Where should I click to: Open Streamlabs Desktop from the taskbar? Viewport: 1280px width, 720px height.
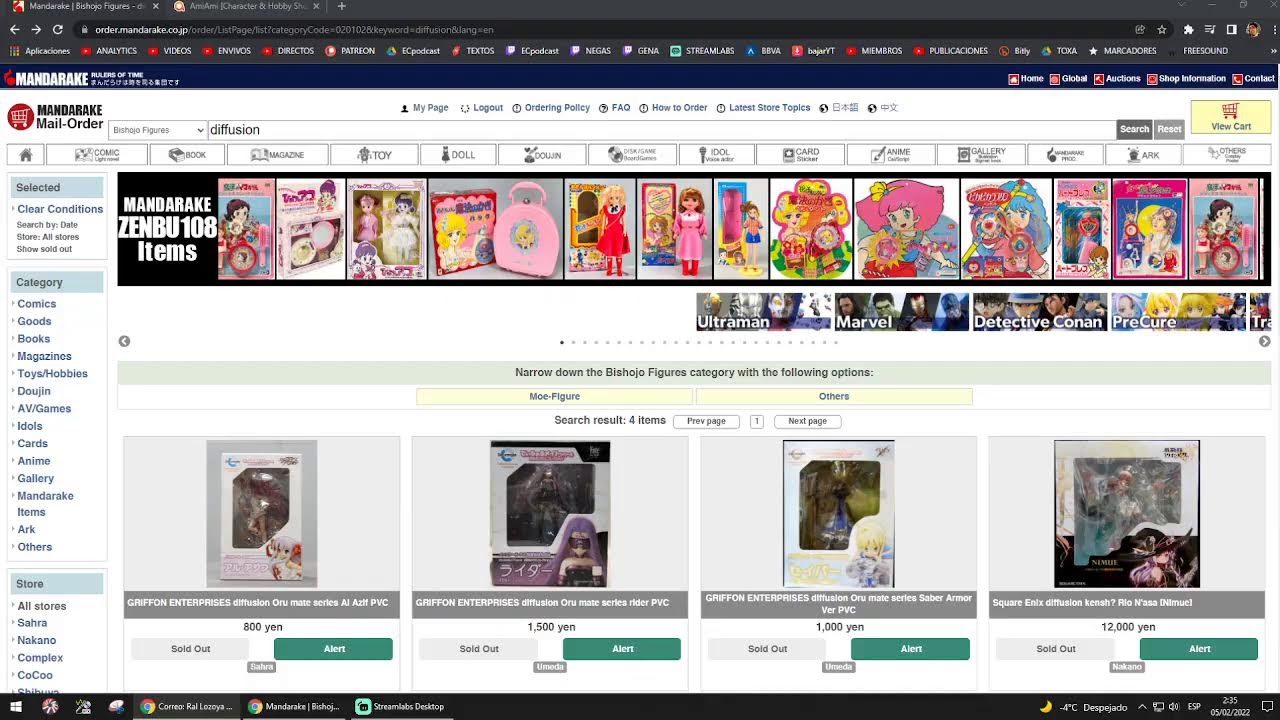tap(400, 706)
